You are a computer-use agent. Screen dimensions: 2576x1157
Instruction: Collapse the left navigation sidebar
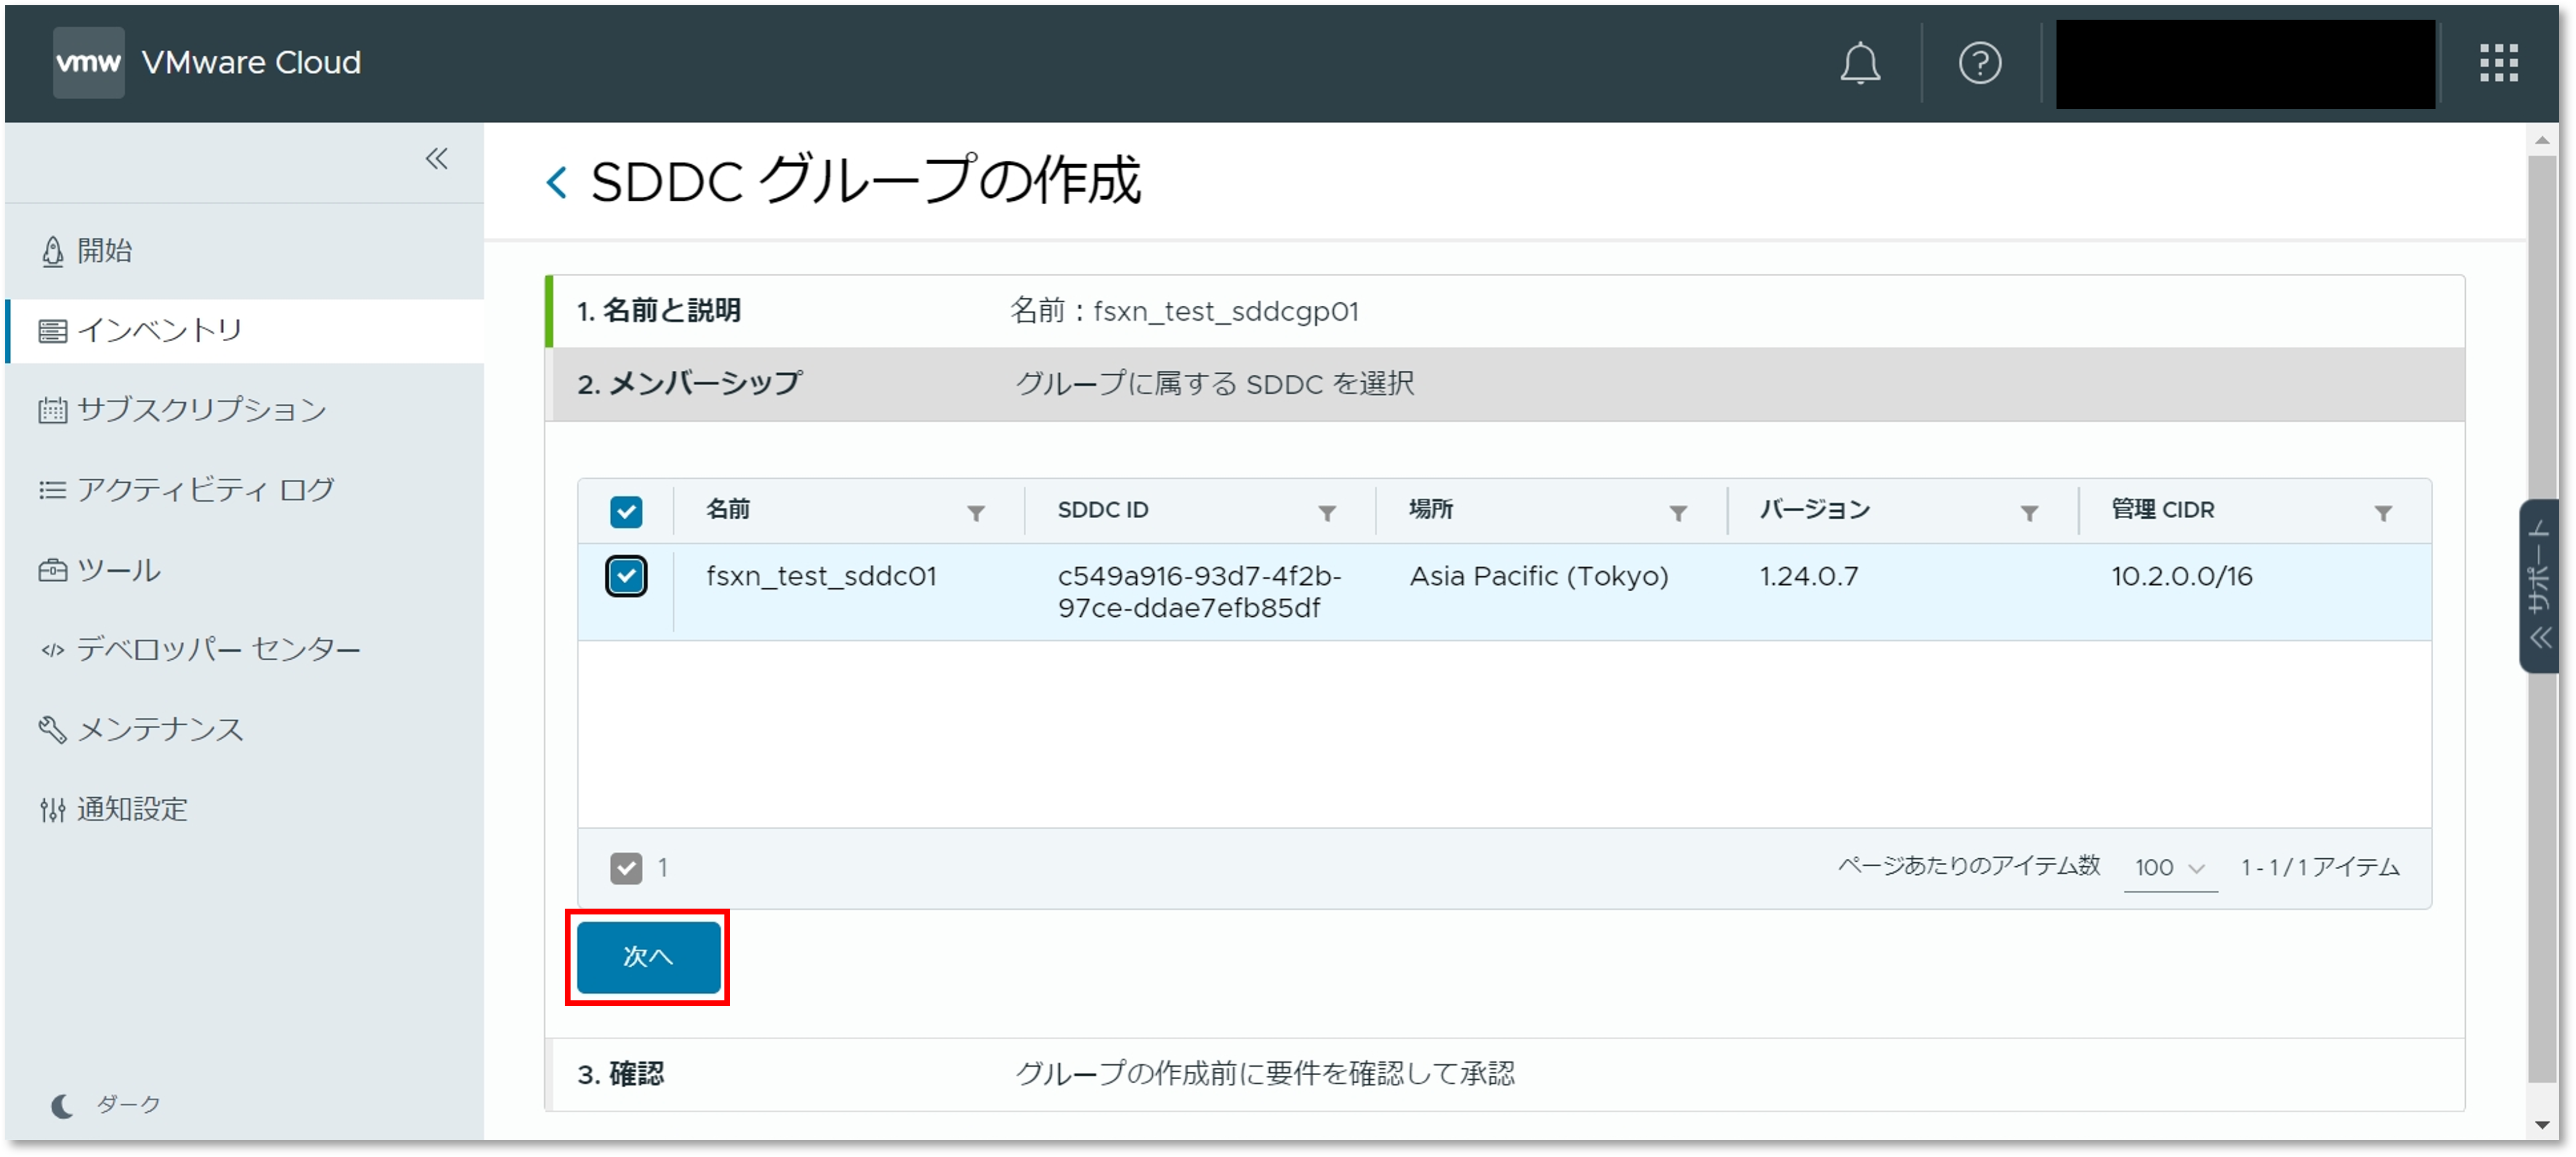tap(436, 158)
